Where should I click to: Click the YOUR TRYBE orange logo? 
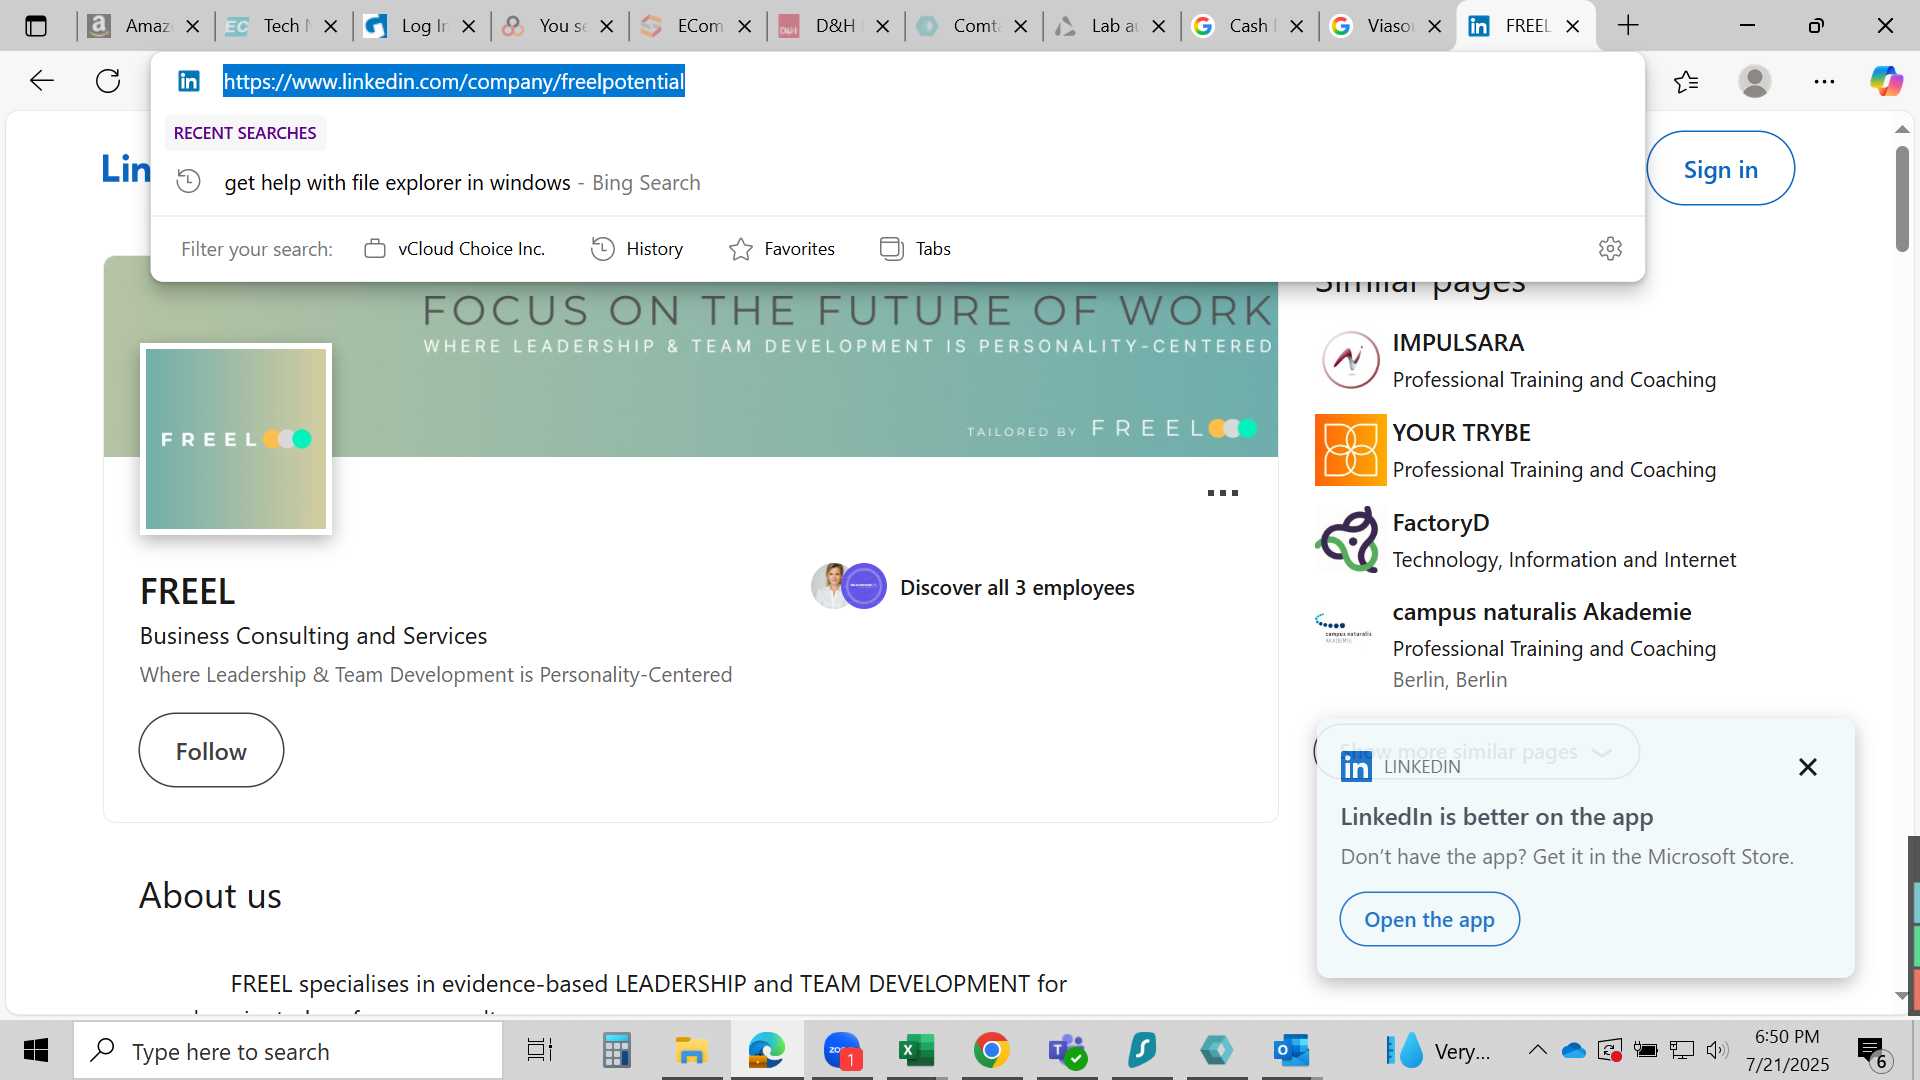[1350, 450]
